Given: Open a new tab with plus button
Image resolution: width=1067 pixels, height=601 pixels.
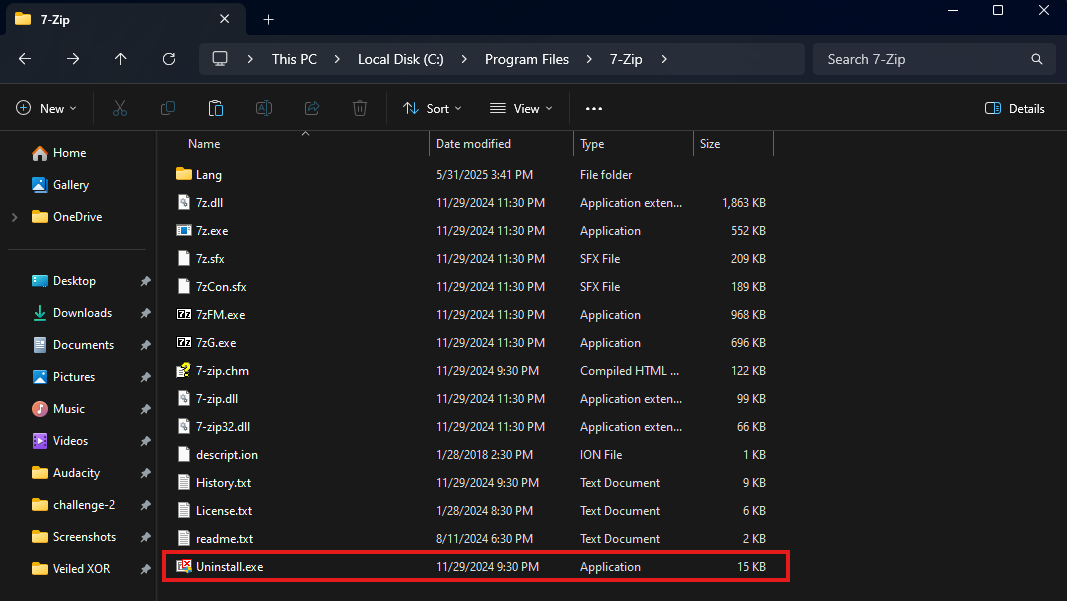Looking at the screenshot, I should (x=268, y=19).
